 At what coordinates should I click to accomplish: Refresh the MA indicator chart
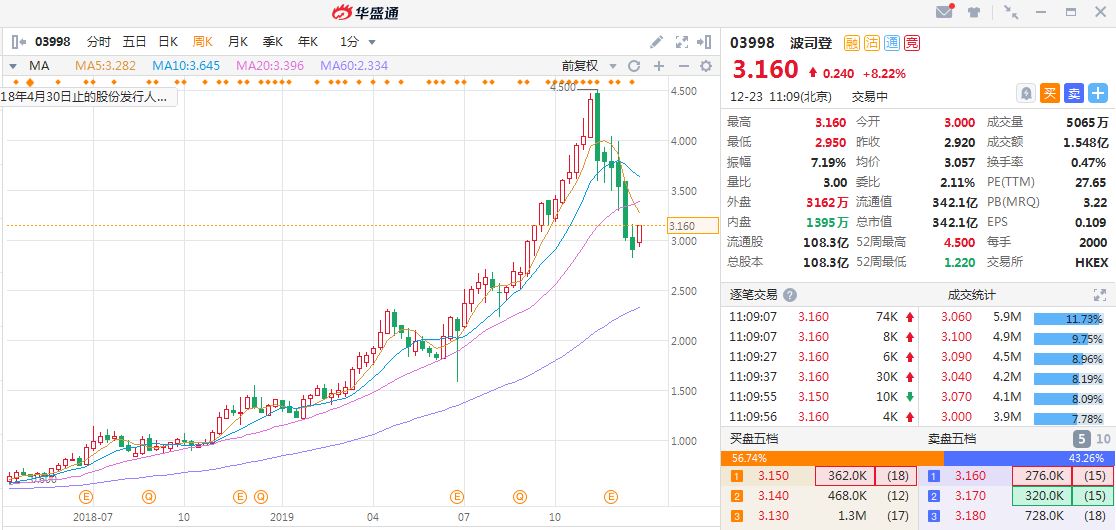coord(633,66)
